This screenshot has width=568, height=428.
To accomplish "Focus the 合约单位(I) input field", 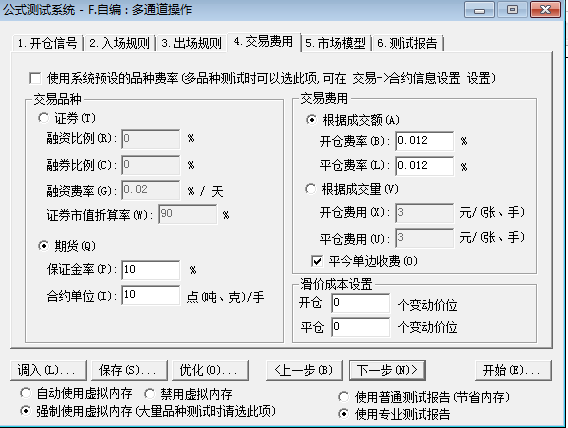I will tap(151, 295).
